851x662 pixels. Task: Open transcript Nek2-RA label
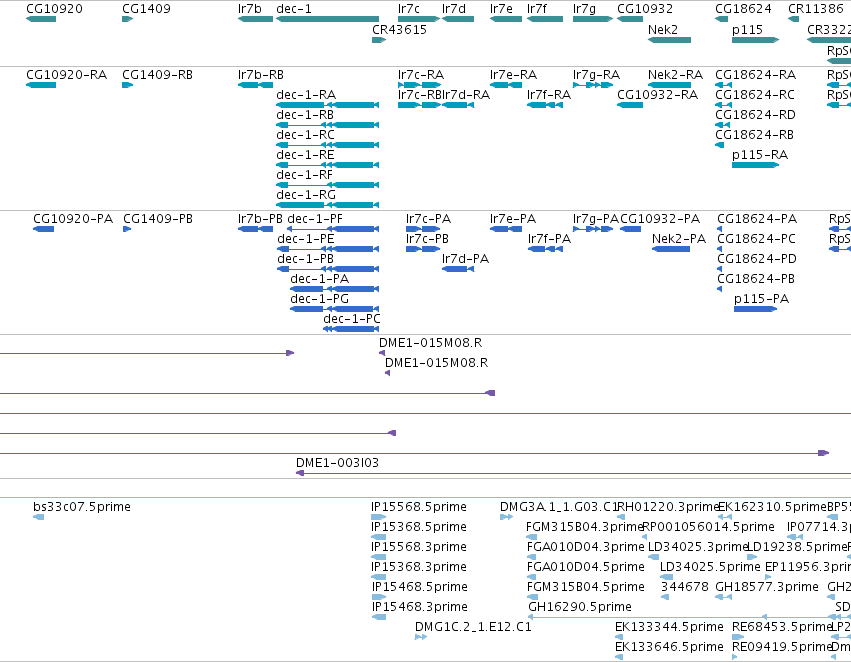tap(675, 74)
